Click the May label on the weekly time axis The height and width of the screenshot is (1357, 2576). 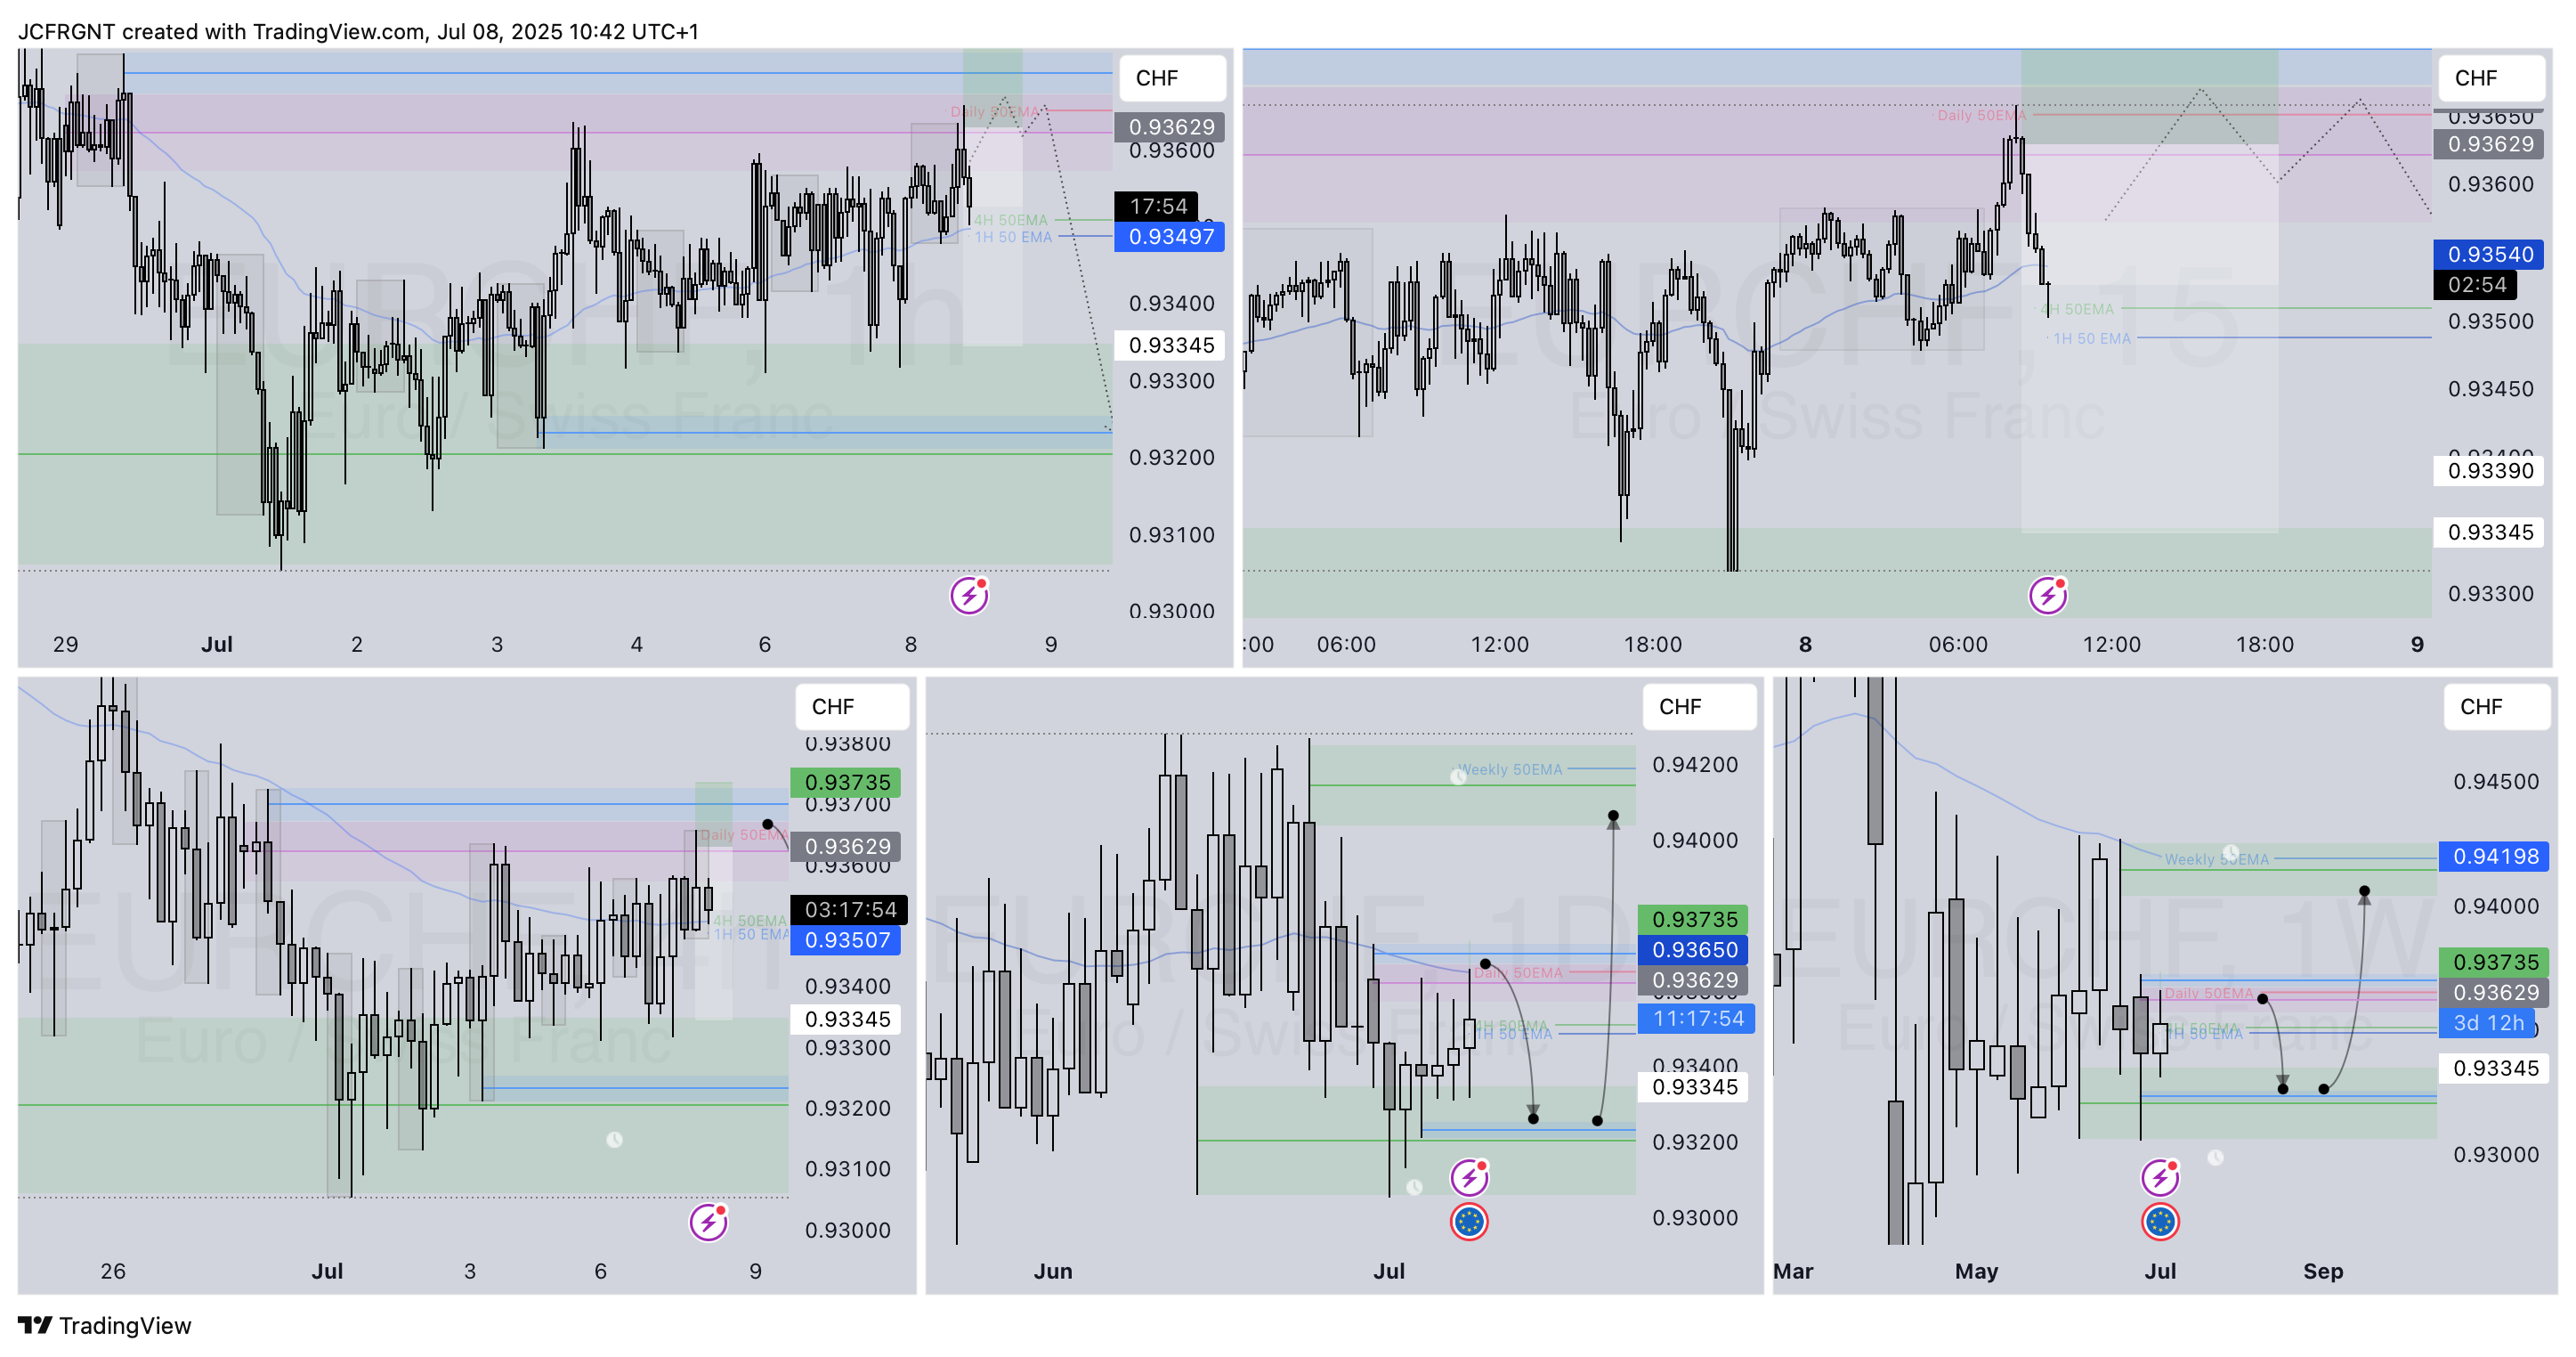tap(1975, 1271)
